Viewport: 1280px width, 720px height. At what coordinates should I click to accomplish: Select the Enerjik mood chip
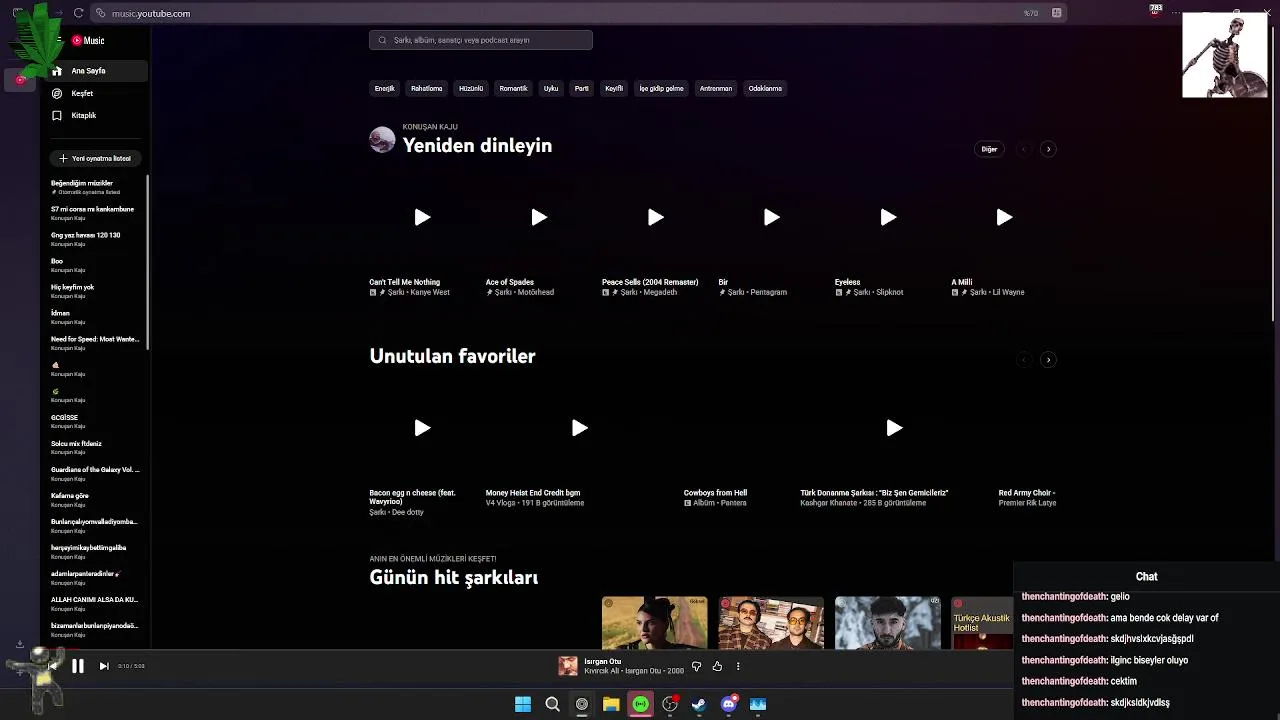(x=384, y=88)
